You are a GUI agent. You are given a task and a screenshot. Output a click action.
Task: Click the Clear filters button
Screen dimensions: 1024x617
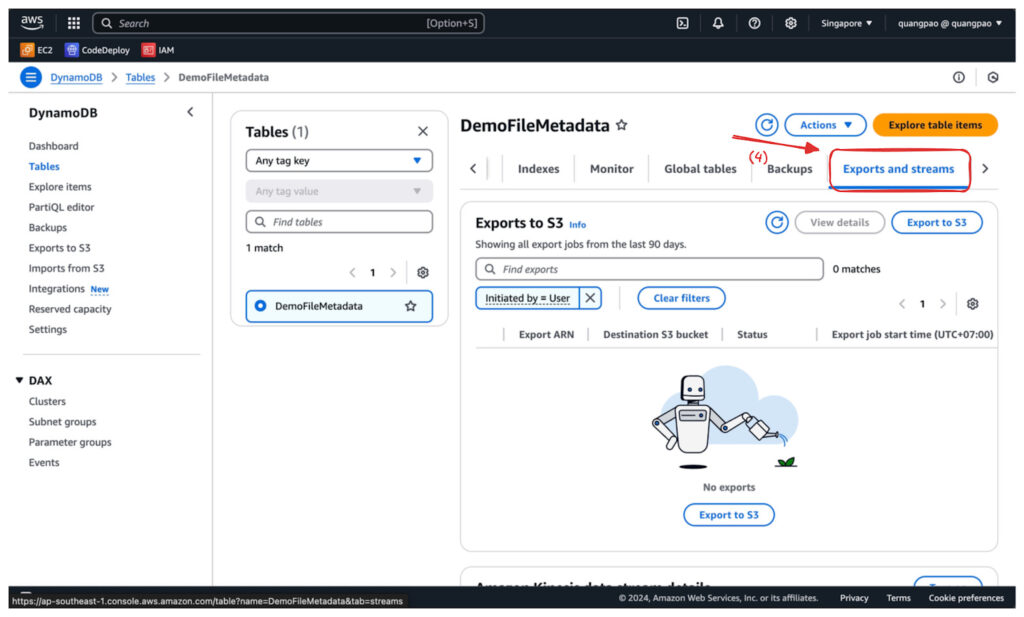681,298
